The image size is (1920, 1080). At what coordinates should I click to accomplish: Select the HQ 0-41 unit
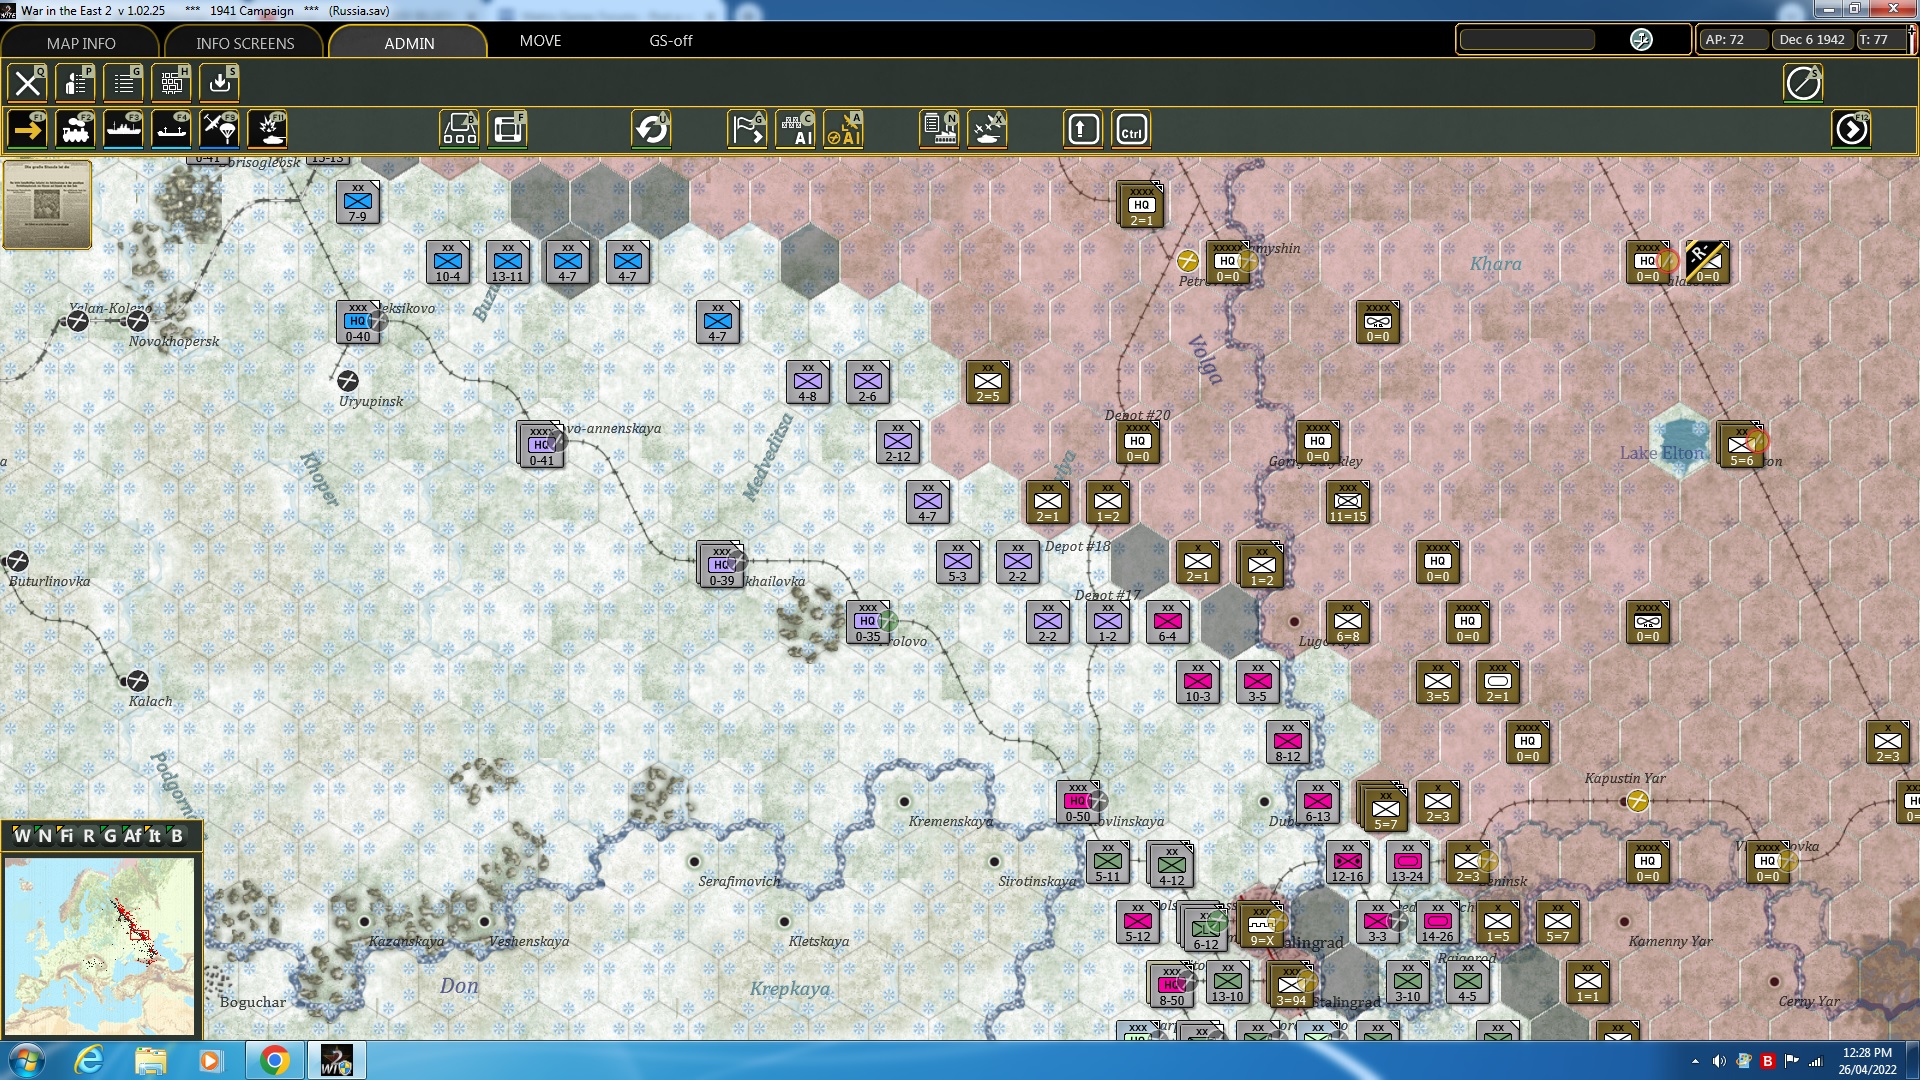coord(540,445)
